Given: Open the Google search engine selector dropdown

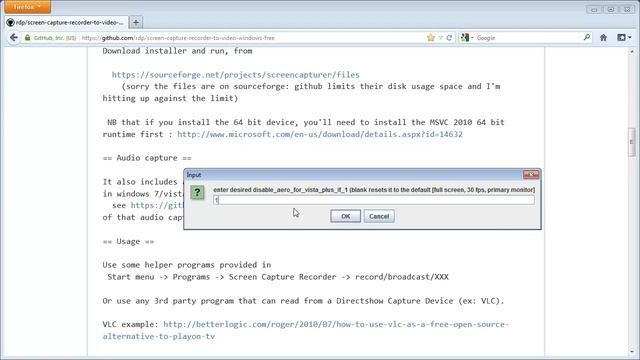Looking at the screenshot, I should tap(467, 38).
